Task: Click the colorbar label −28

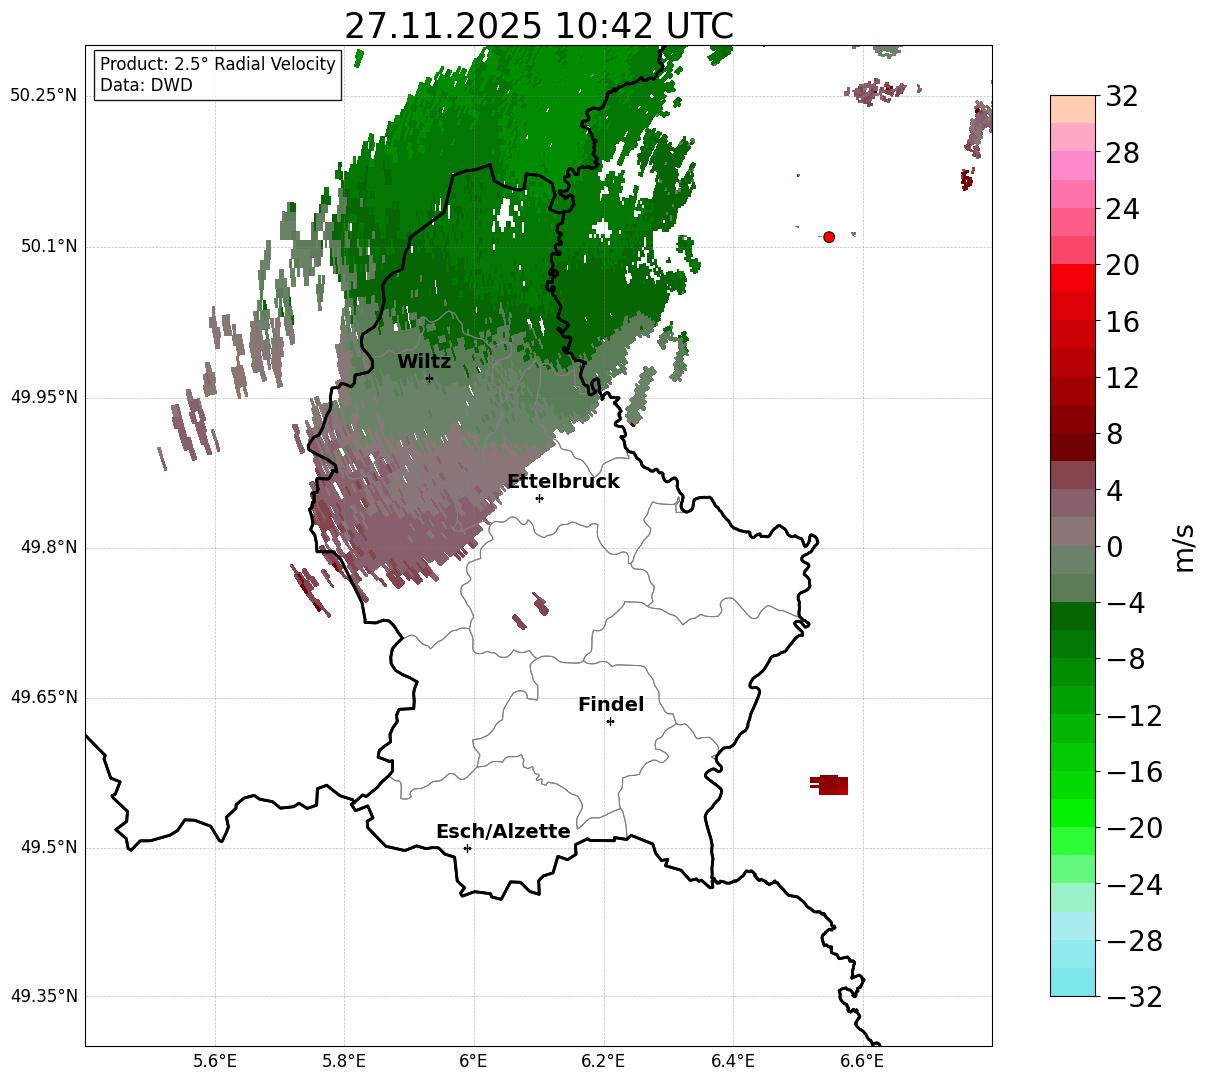Action: tap(1134, 941)
